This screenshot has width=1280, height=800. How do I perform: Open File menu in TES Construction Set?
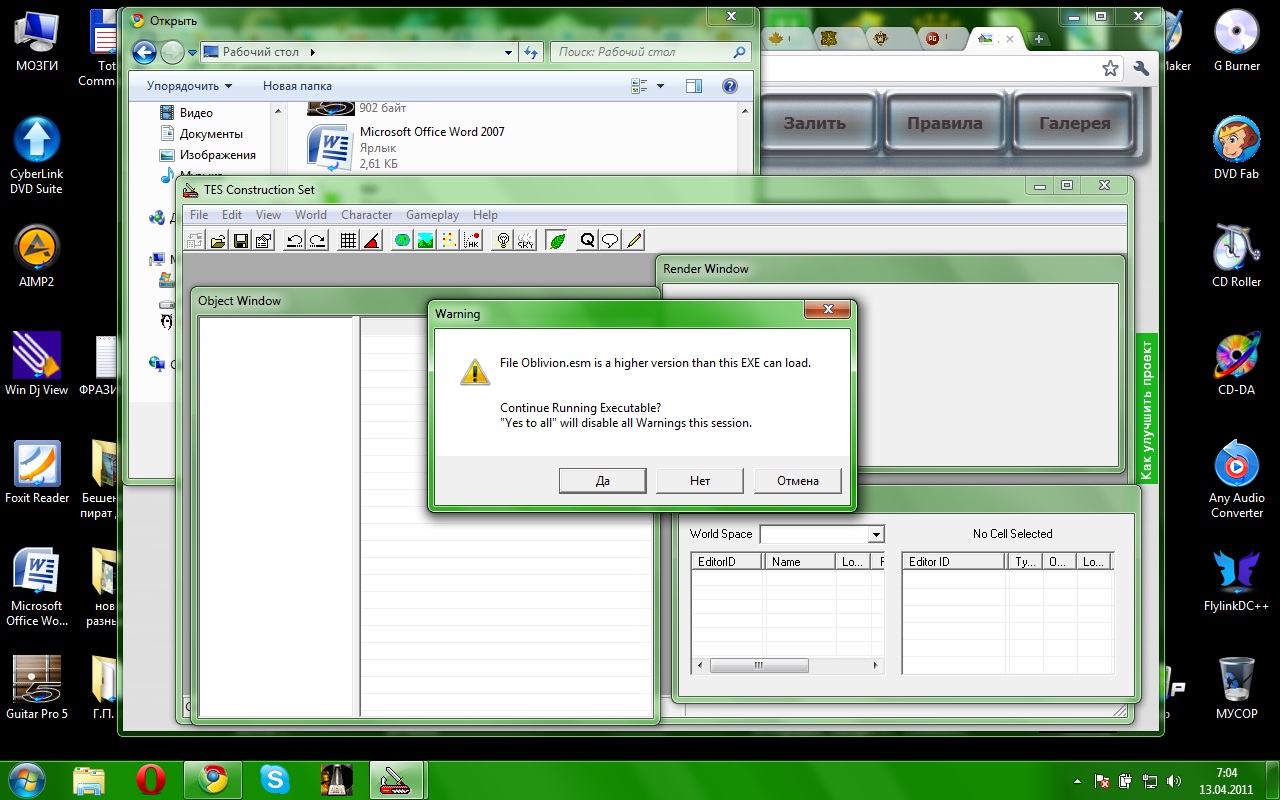tap(199, 215)
